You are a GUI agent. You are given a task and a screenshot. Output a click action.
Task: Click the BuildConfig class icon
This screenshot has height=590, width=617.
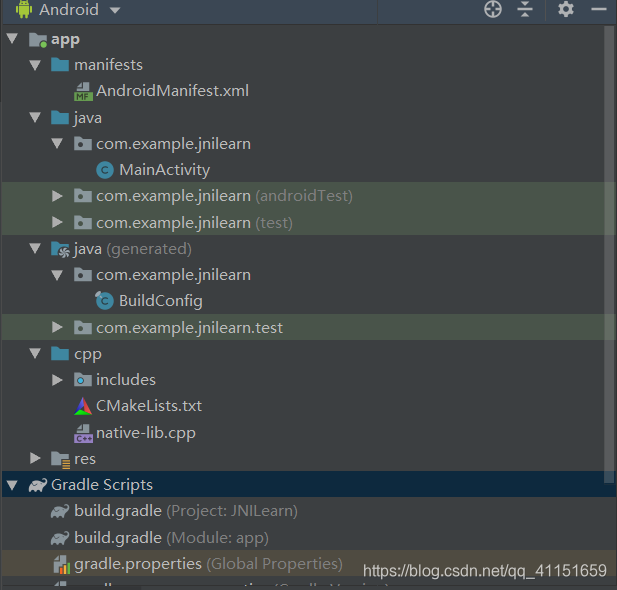[x=104, y=301]
